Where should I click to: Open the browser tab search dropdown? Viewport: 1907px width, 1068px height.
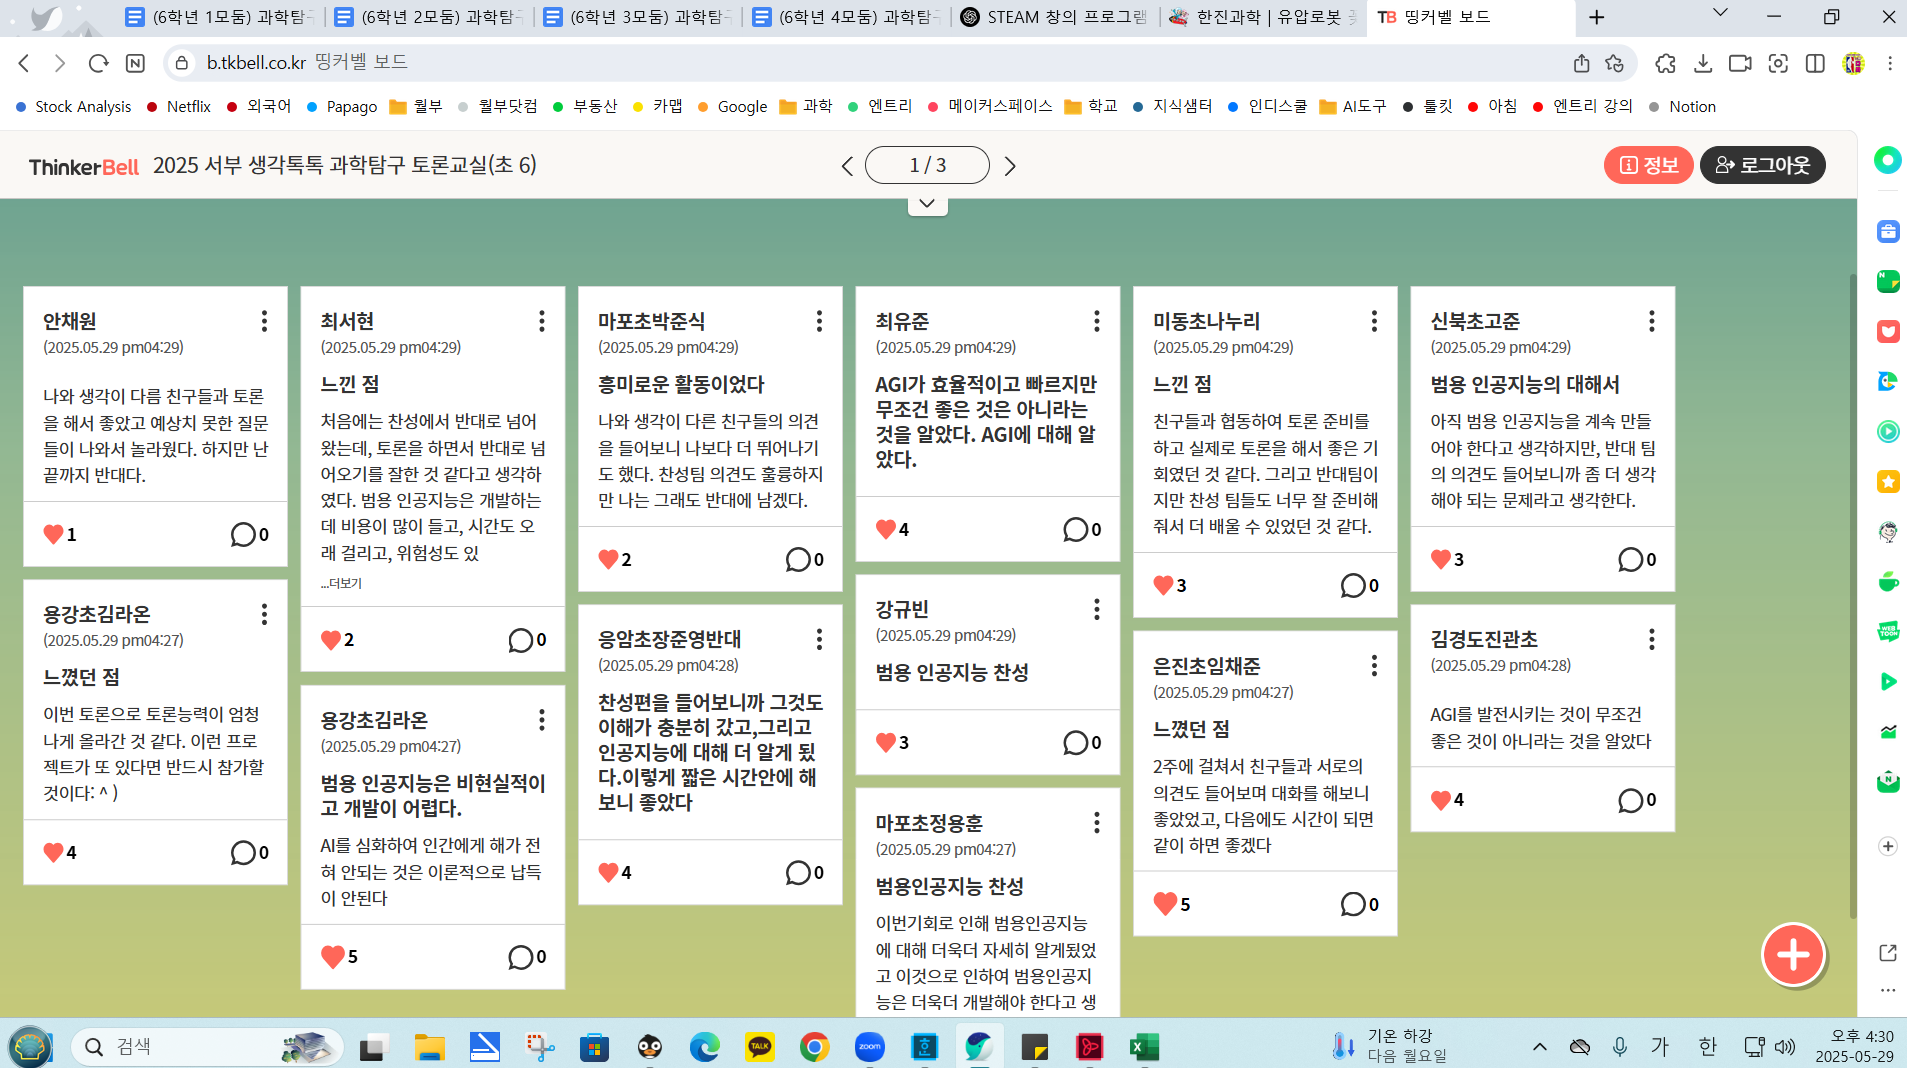pyautogui.click(x=1718, y=17)
